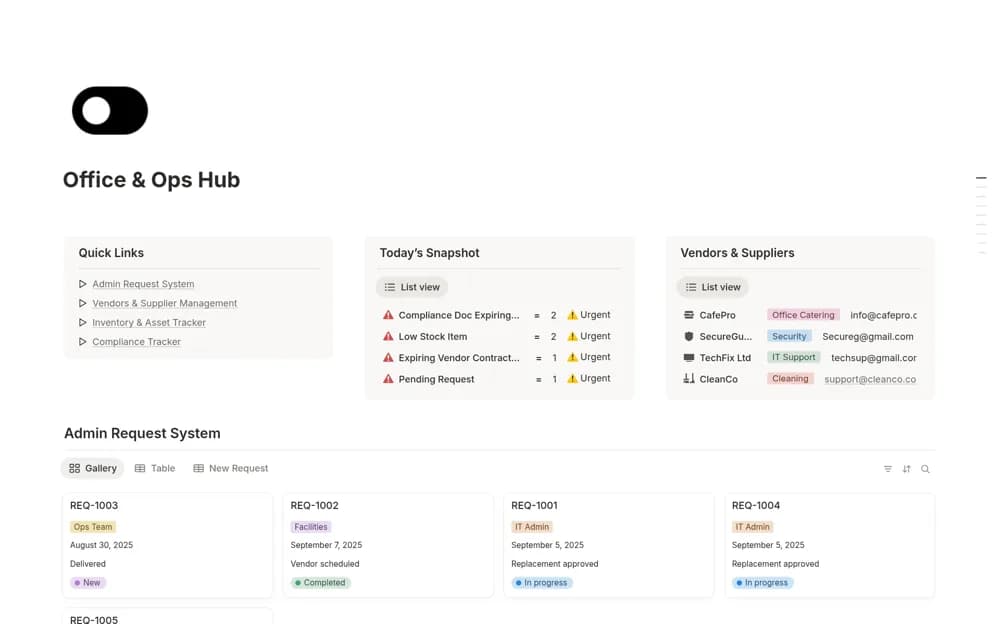Click the Office Catering tag
Viewport: 1000px width, 624px height.
(803, 315)
